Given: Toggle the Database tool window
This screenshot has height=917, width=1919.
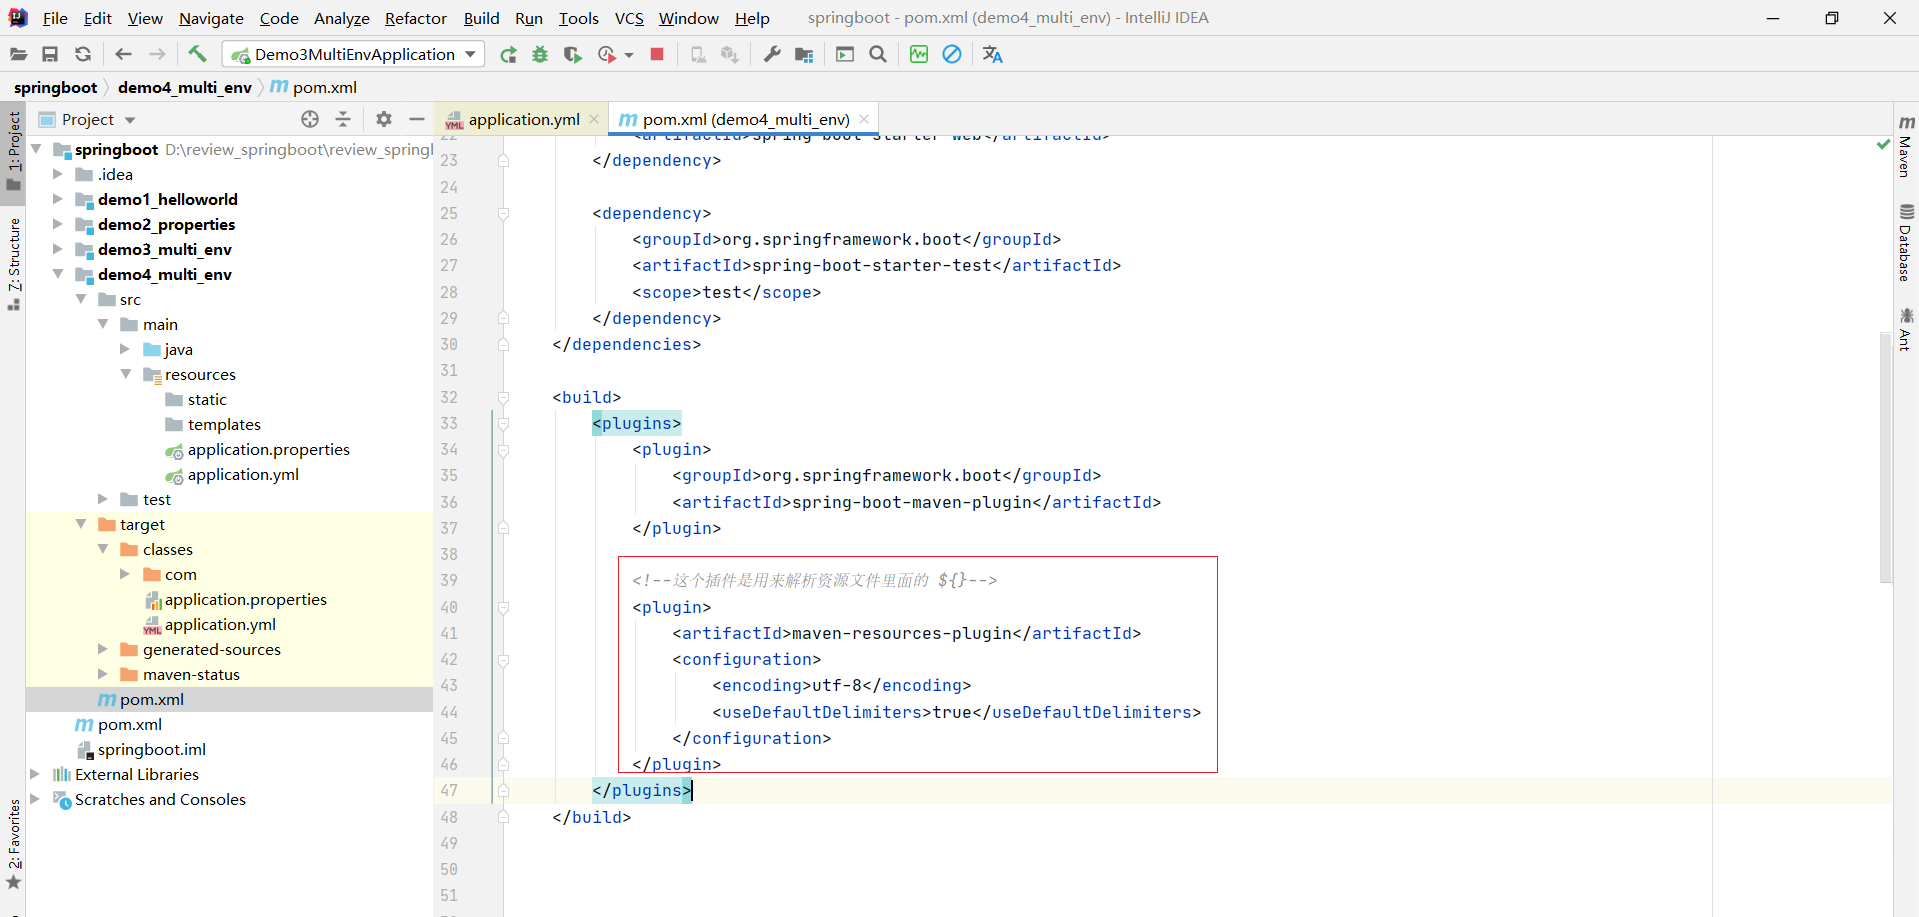Looking at the screenshot, I should [x=1906, y=243].
